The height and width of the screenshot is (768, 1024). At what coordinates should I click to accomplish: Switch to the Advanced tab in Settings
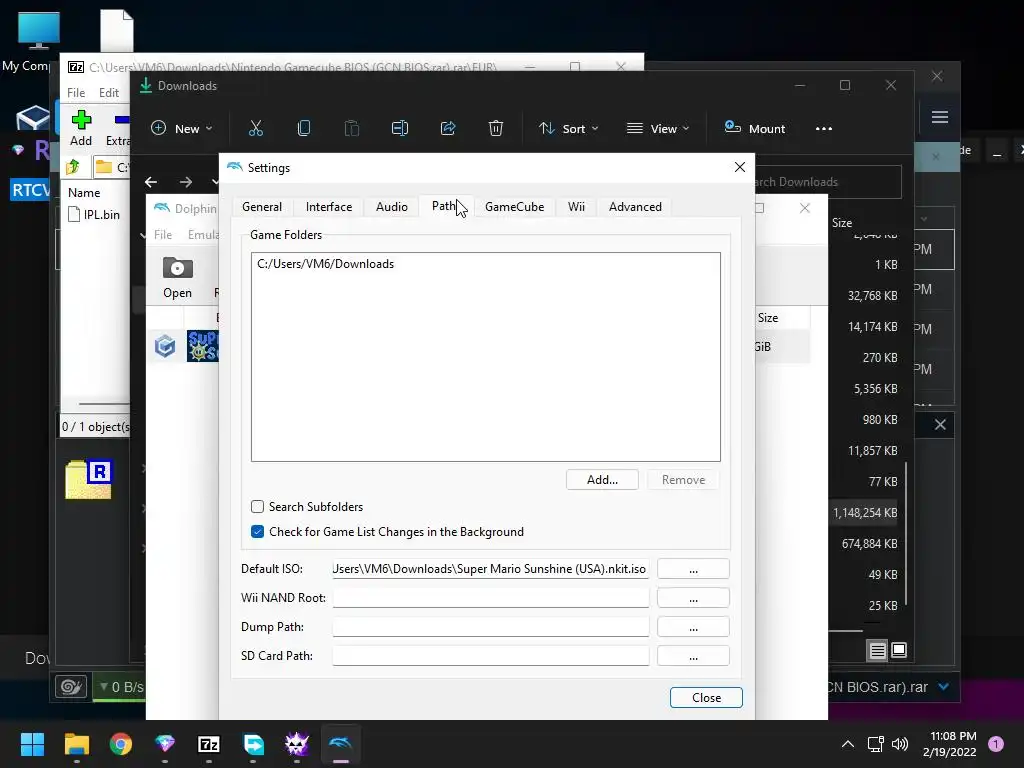[x=635, y=206]
